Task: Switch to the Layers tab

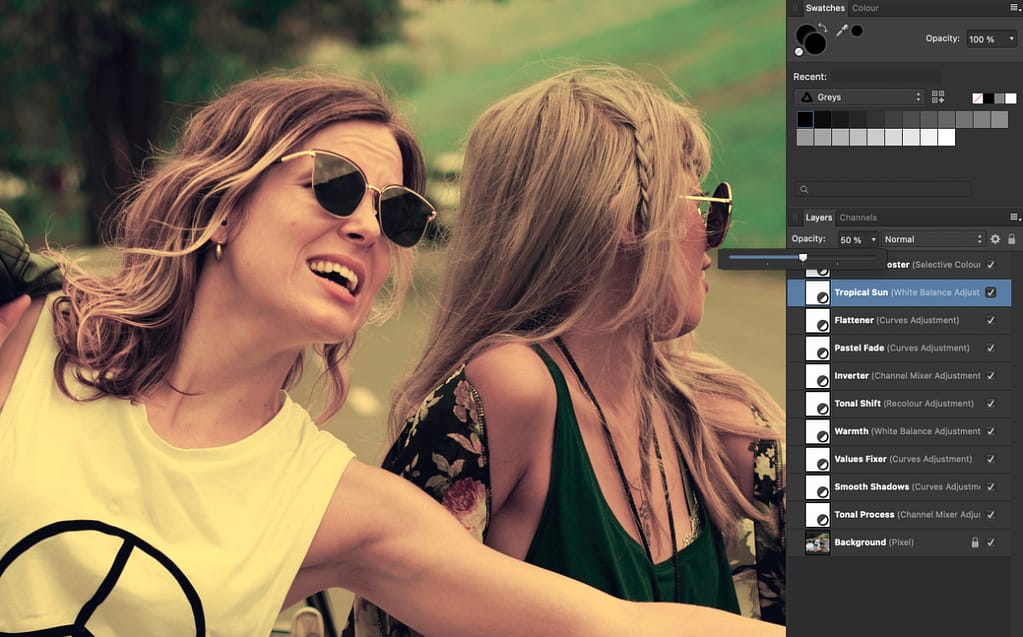Action: tap(818, 217)
